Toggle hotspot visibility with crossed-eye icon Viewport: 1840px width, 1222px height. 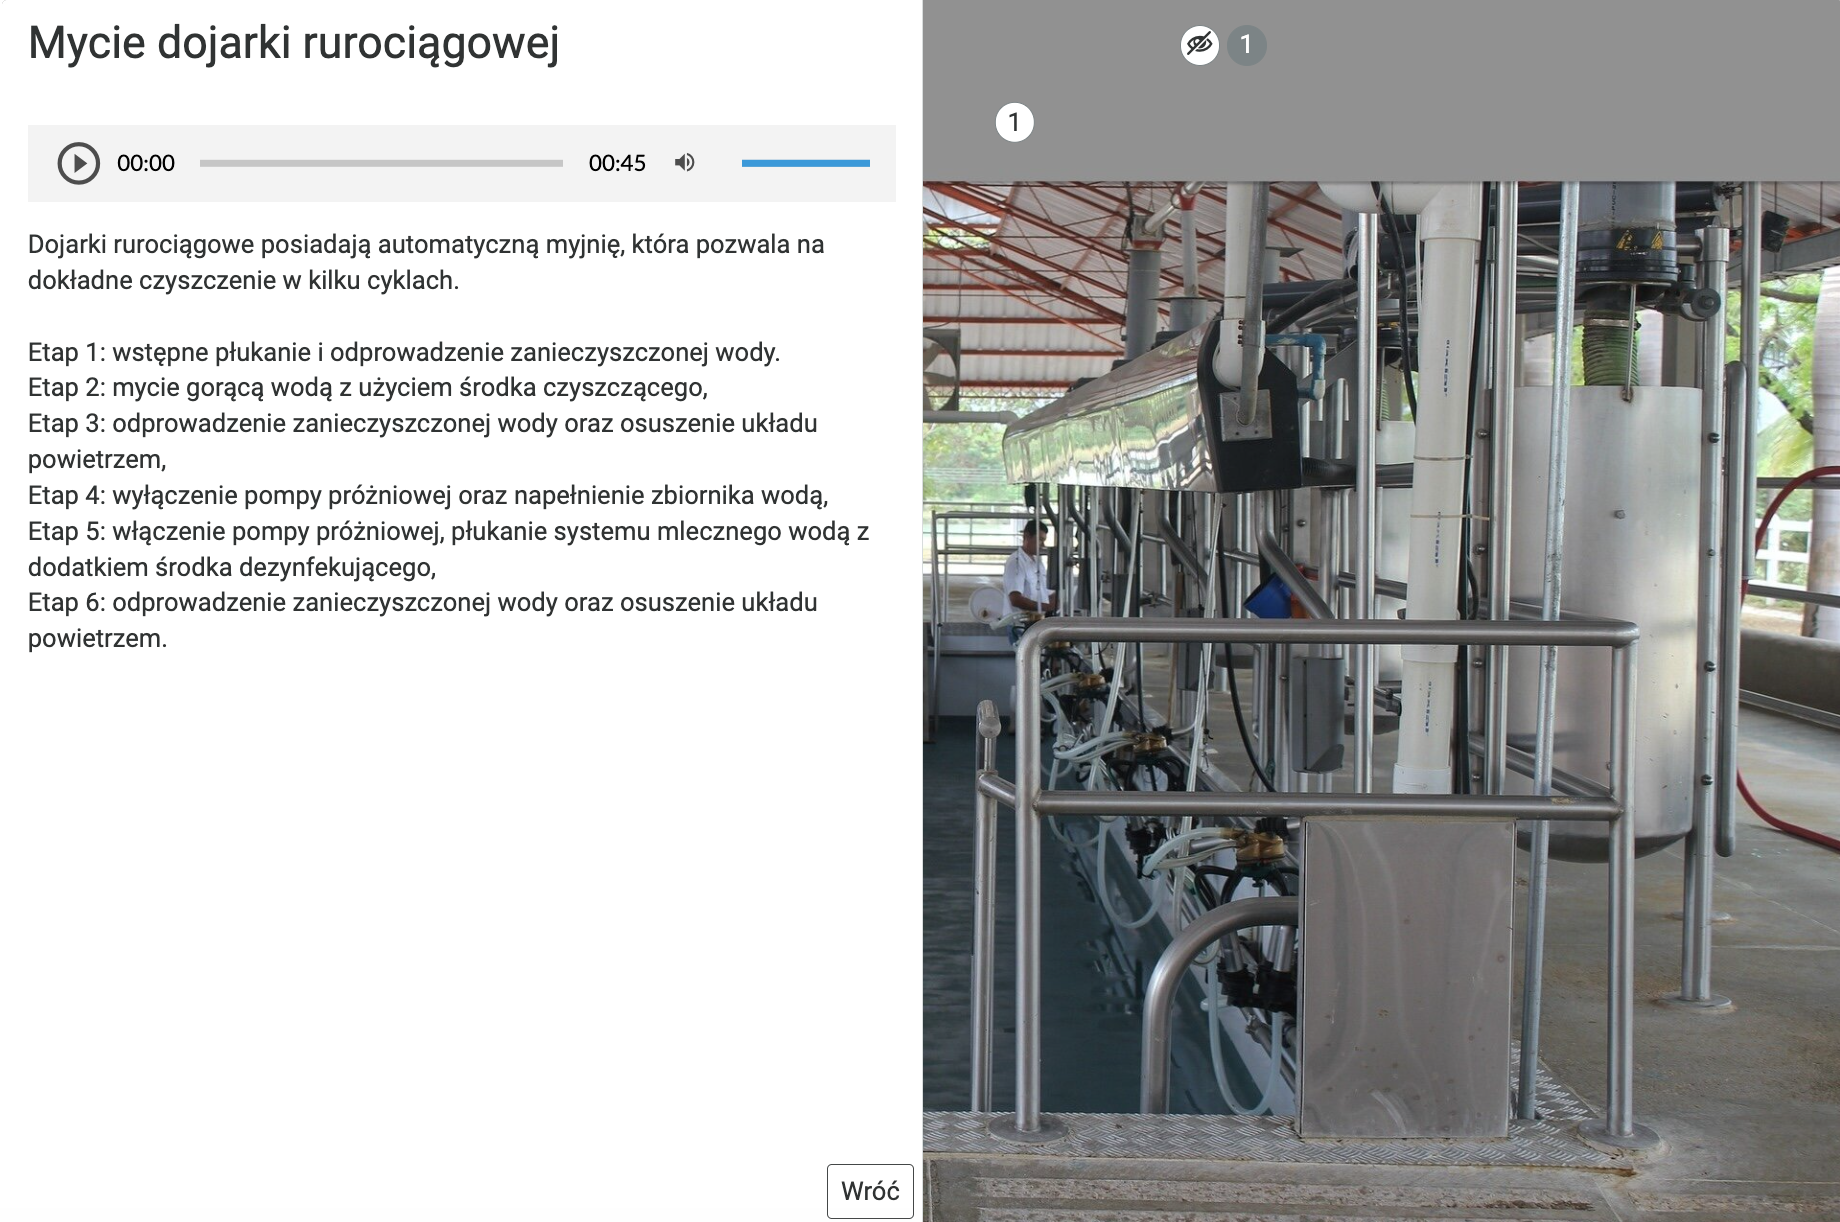click(1200, 45)
